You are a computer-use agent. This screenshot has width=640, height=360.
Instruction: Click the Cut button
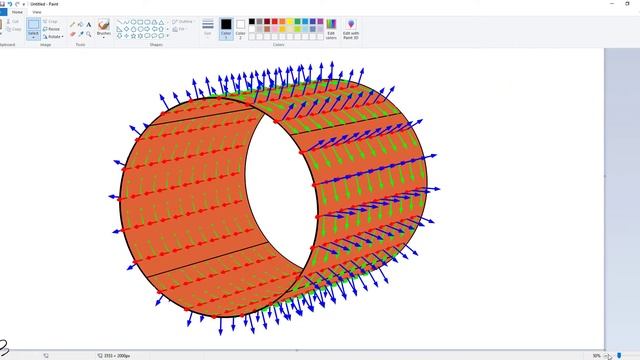(x=13, y=21)
